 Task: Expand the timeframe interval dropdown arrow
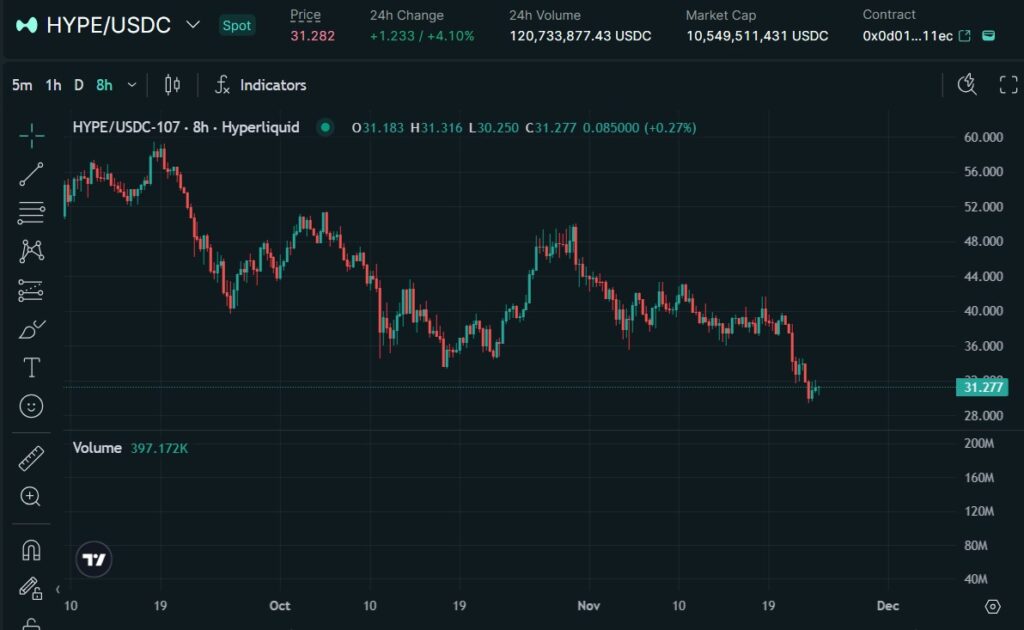(x=132, y=85)
